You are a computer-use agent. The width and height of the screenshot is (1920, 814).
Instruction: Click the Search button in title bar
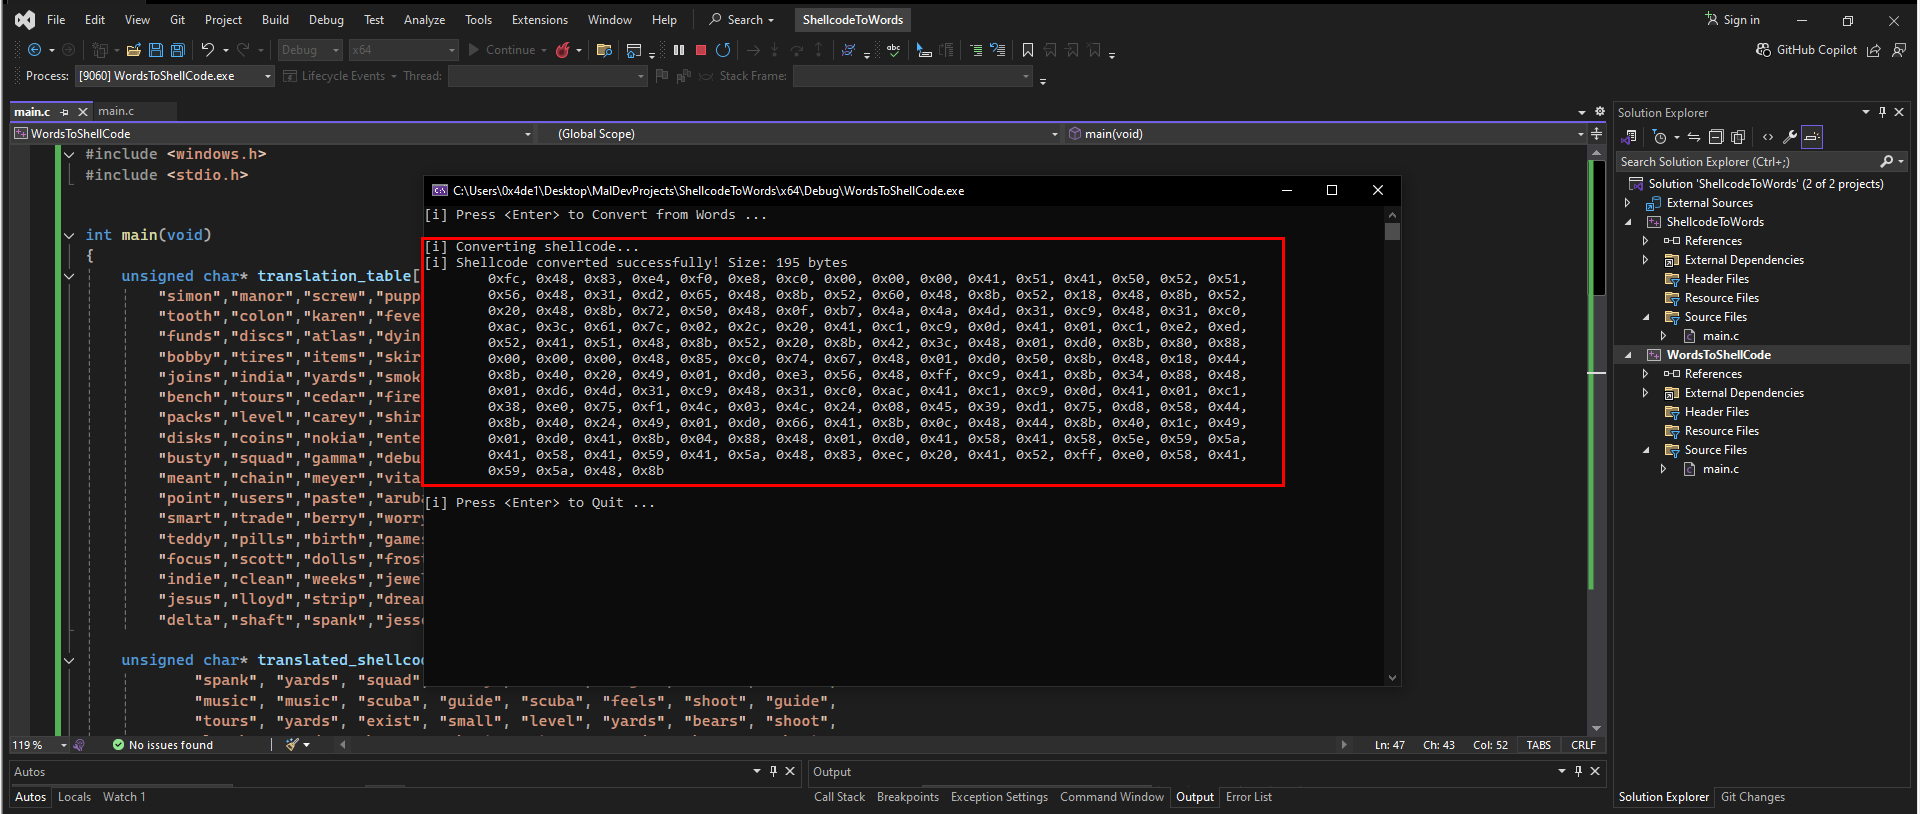click(x=742, y=20)
